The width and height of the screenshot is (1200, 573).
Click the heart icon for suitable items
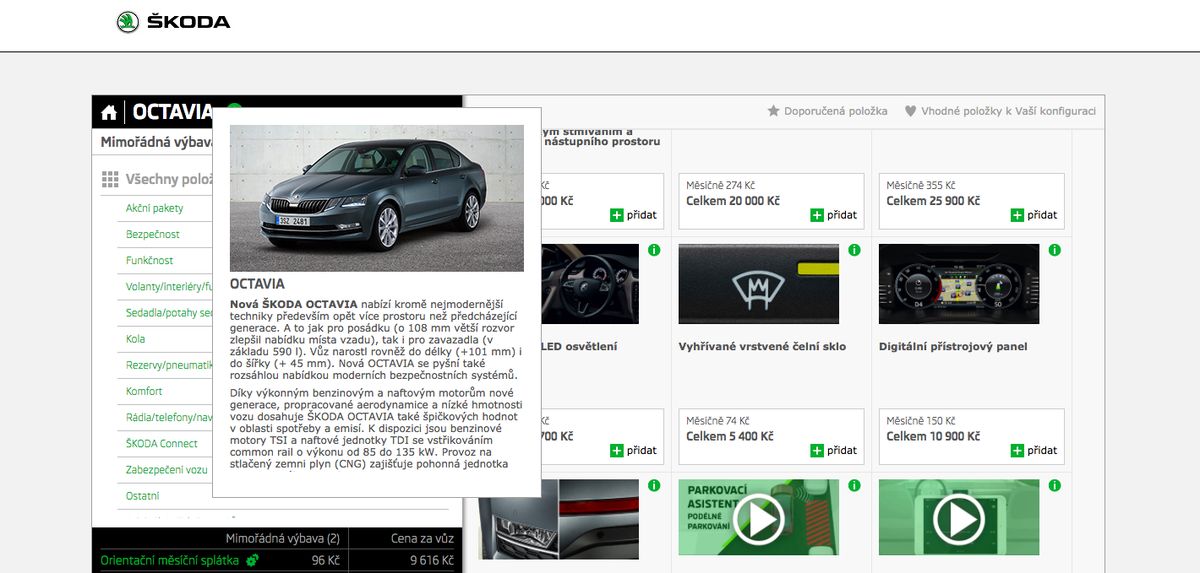pyautogui.click(x=910, y=111)
